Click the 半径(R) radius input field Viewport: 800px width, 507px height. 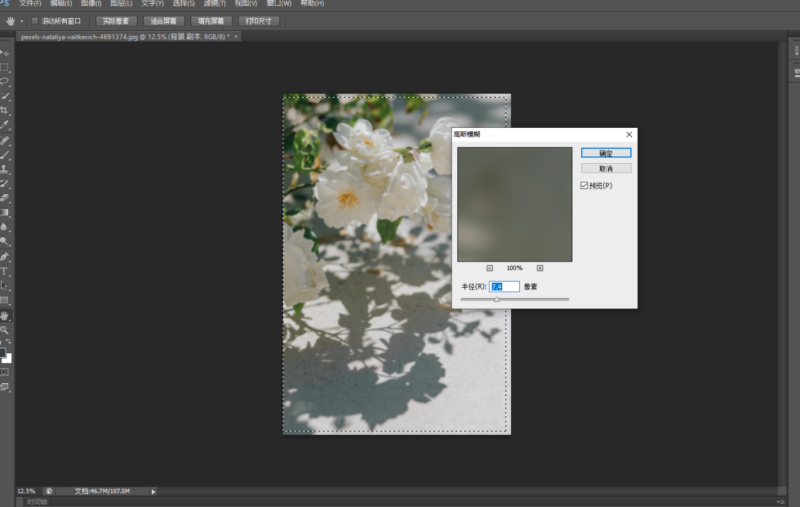tap(504, 286)
